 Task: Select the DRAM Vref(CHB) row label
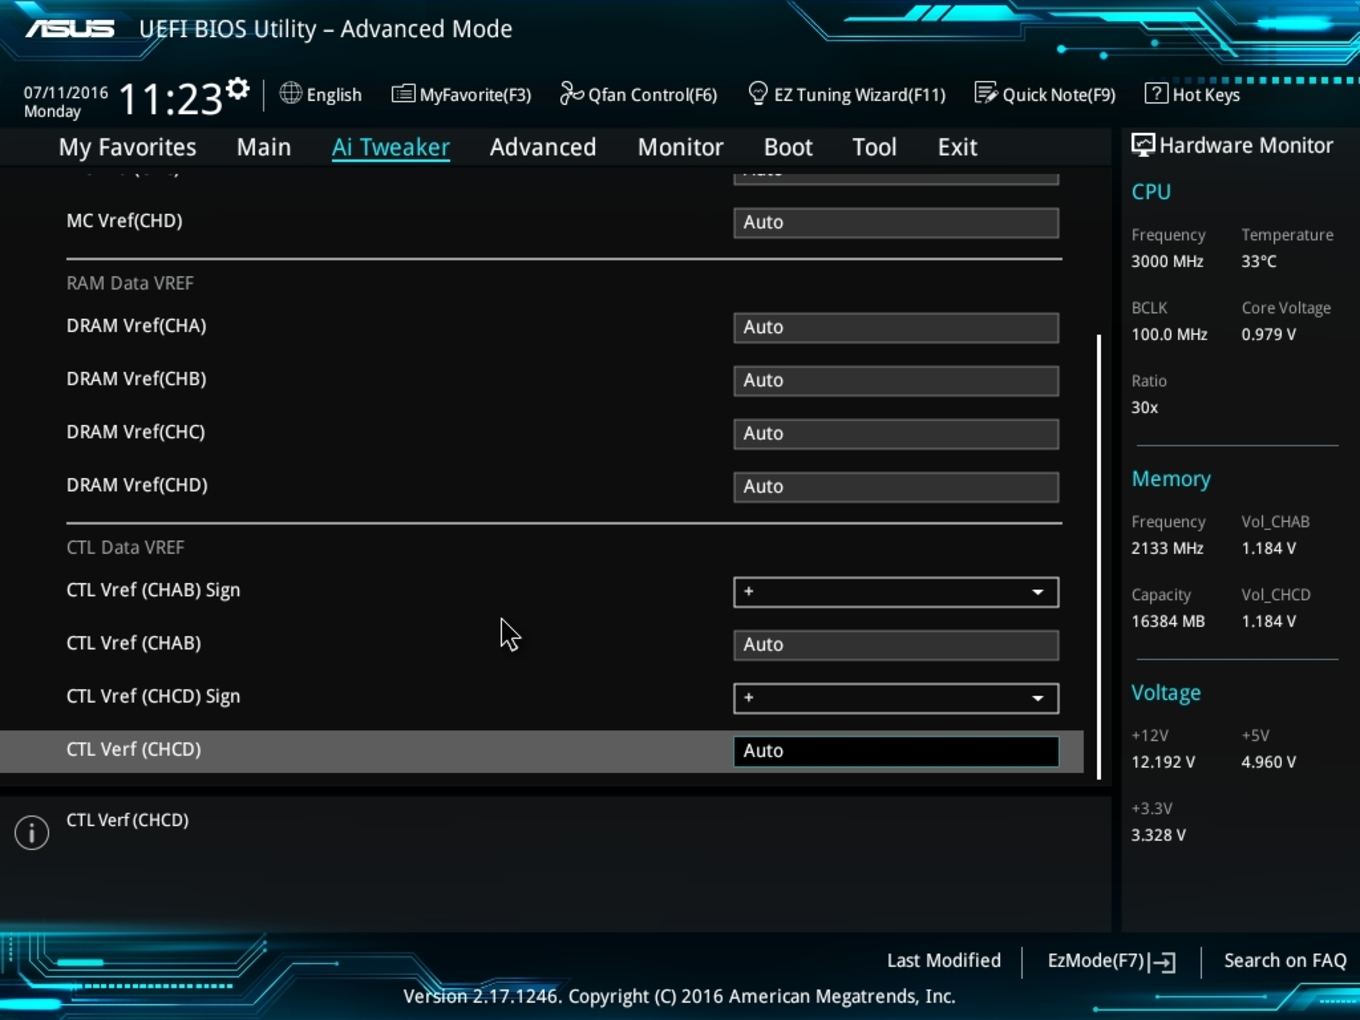[136, 379]
